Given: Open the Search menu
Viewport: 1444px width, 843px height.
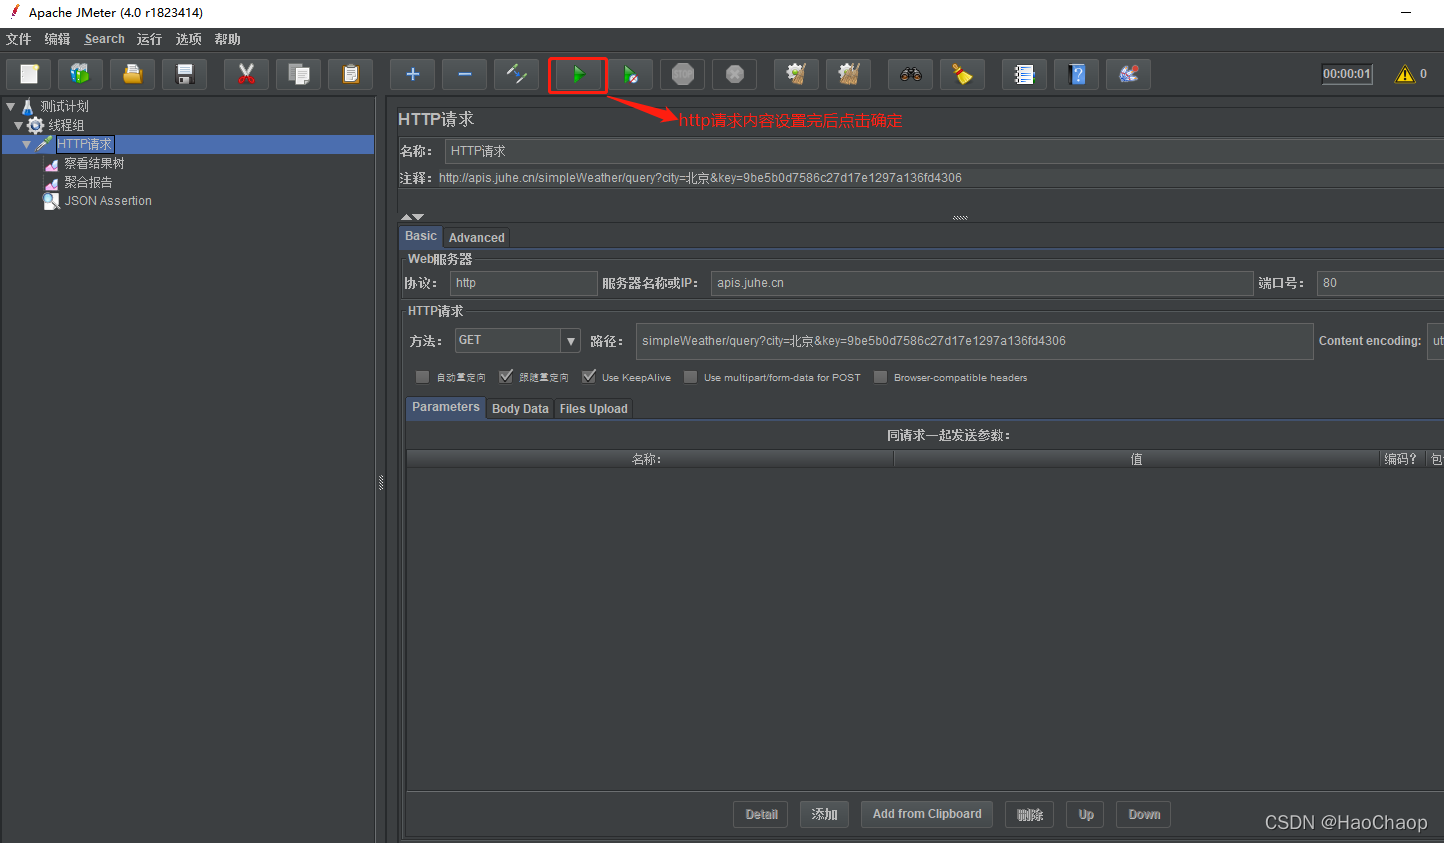Looking at the screenshot, I should click(105, 39).
